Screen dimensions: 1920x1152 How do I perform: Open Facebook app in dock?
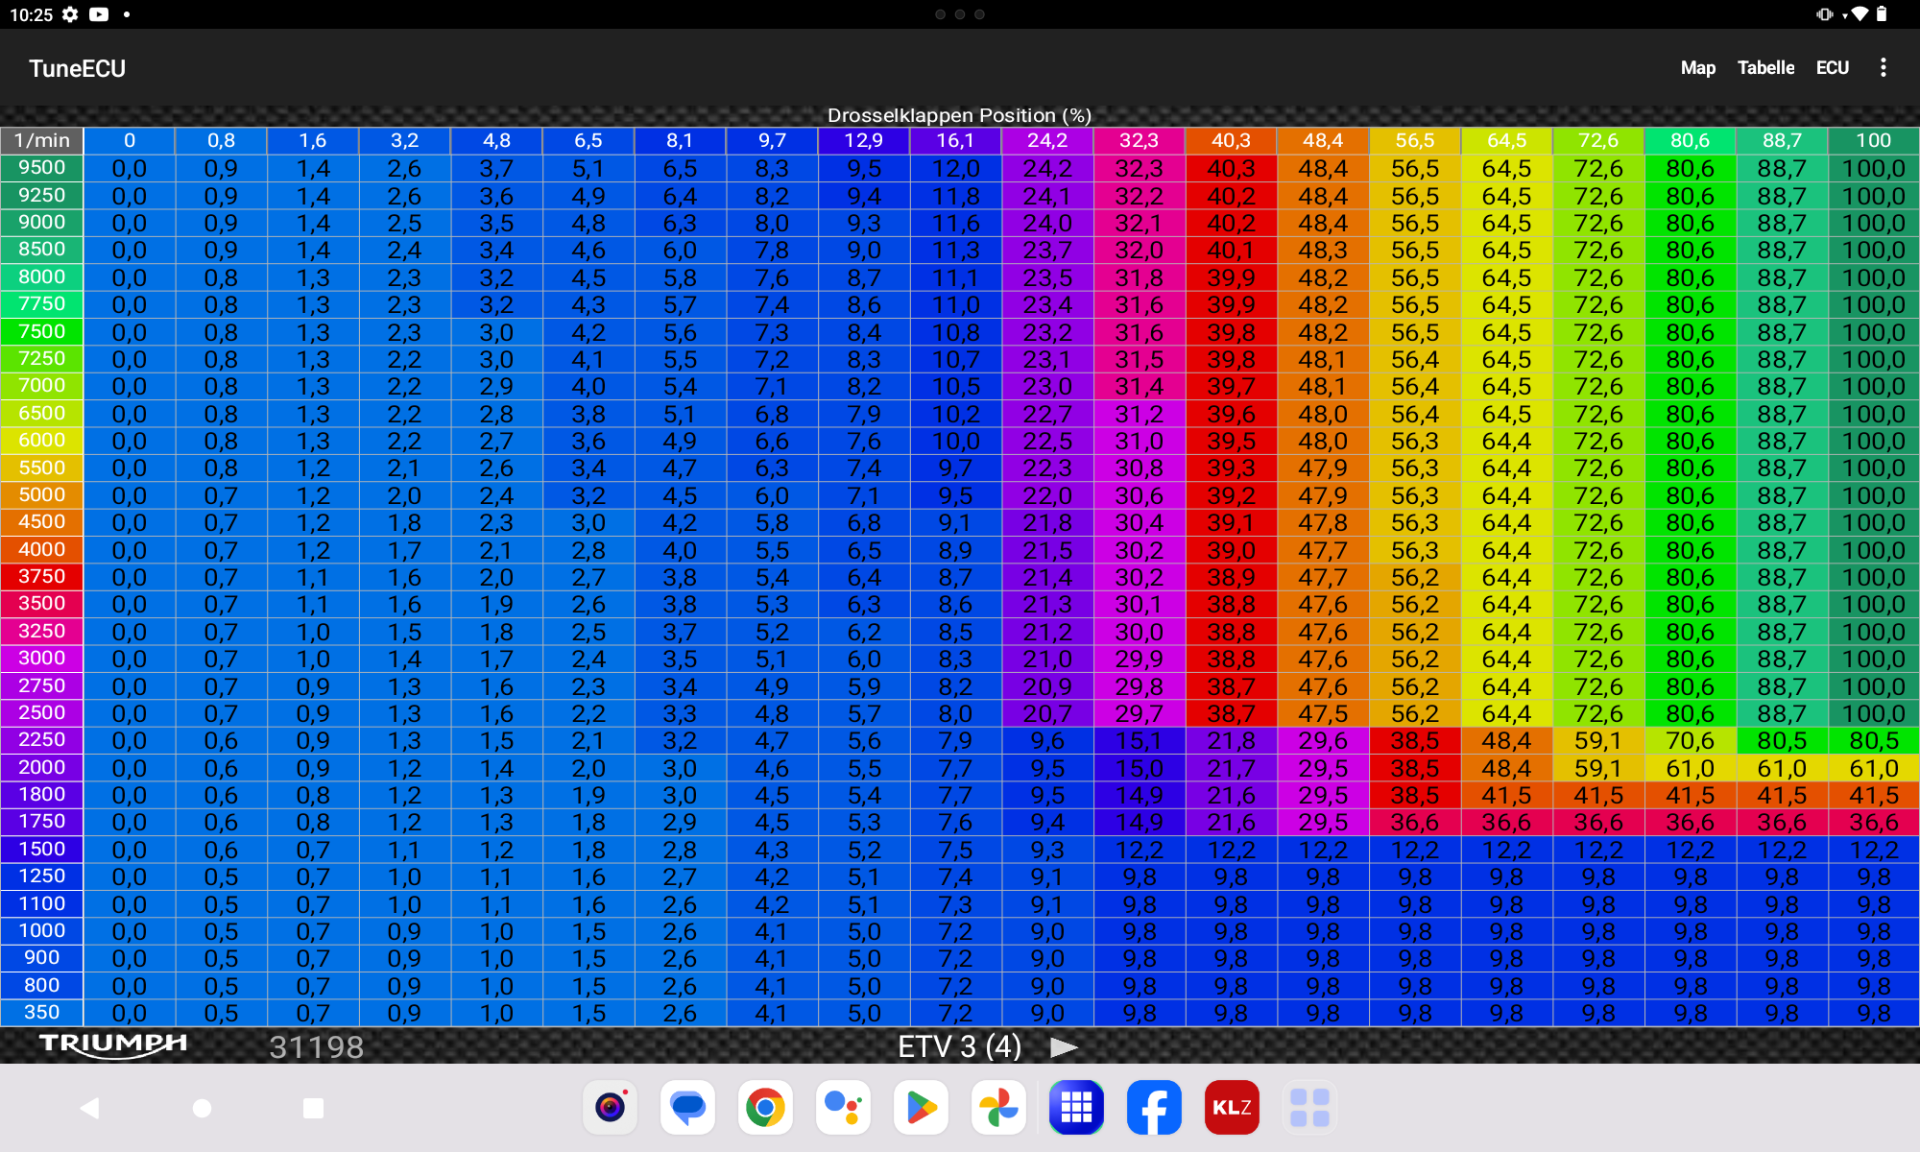click(1154, 1108)
